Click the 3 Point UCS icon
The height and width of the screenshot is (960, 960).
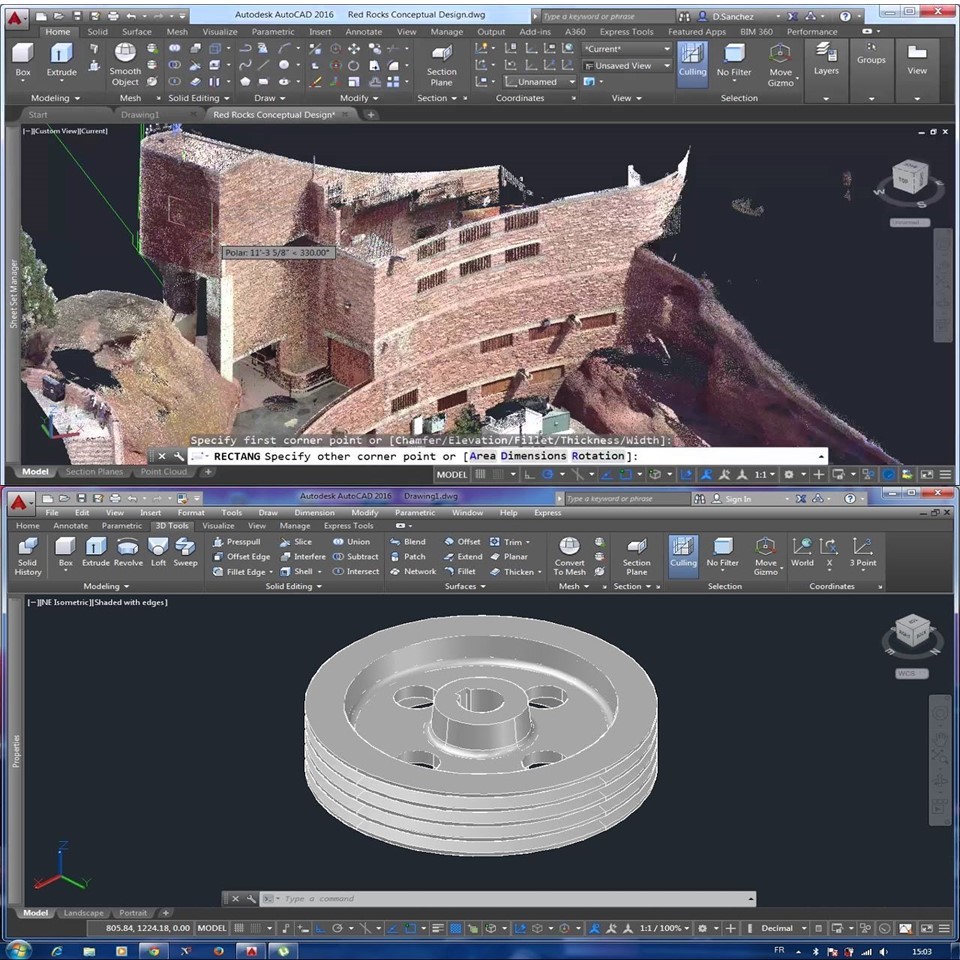pyautogui.click(x=863, y=551)
